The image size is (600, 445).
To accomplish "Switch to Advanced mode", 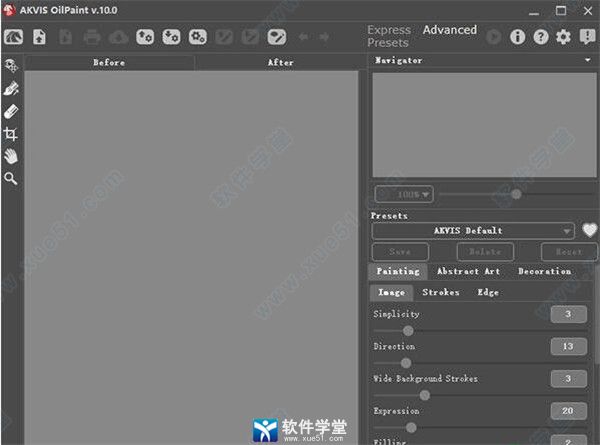I will click(x=450, y=30).
